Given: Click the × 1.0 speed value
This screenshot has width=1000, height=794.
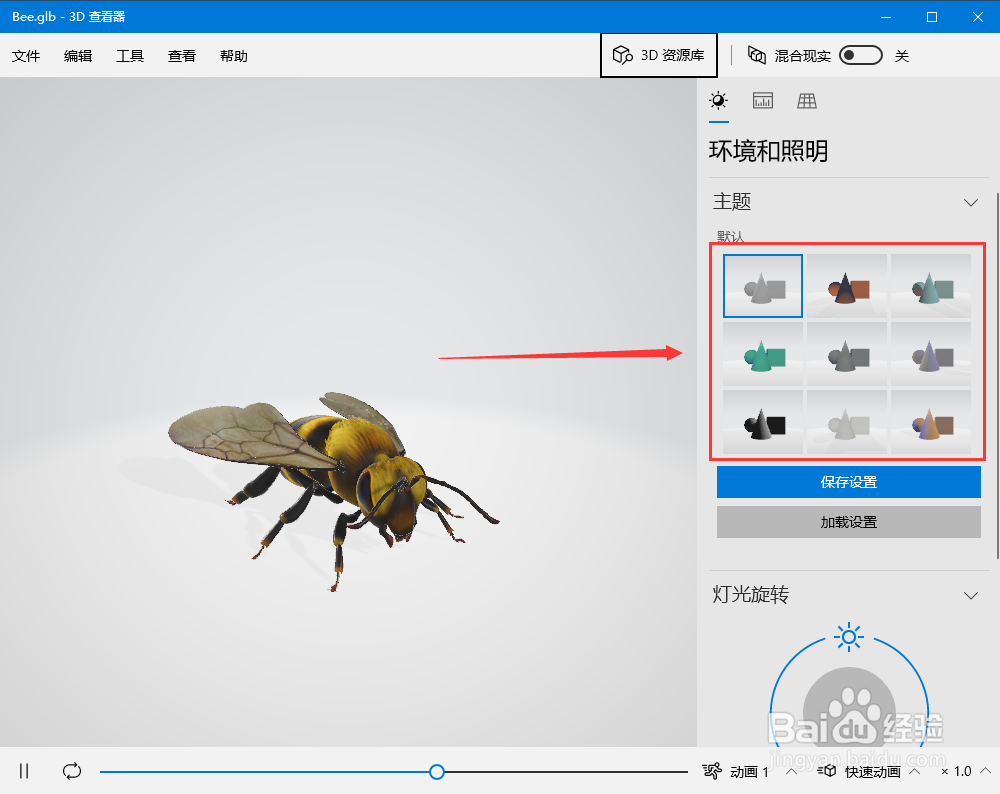Looking at the screenshot, I should 957,772.
